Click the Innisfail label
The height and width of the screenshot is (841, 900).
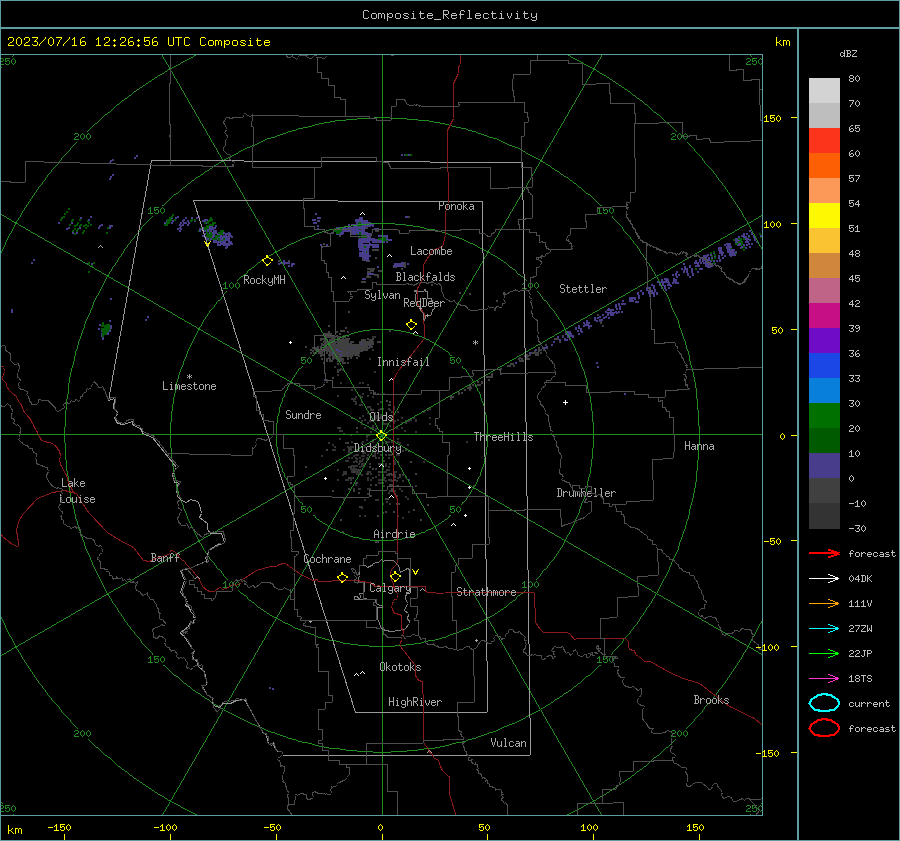point(403,362)
